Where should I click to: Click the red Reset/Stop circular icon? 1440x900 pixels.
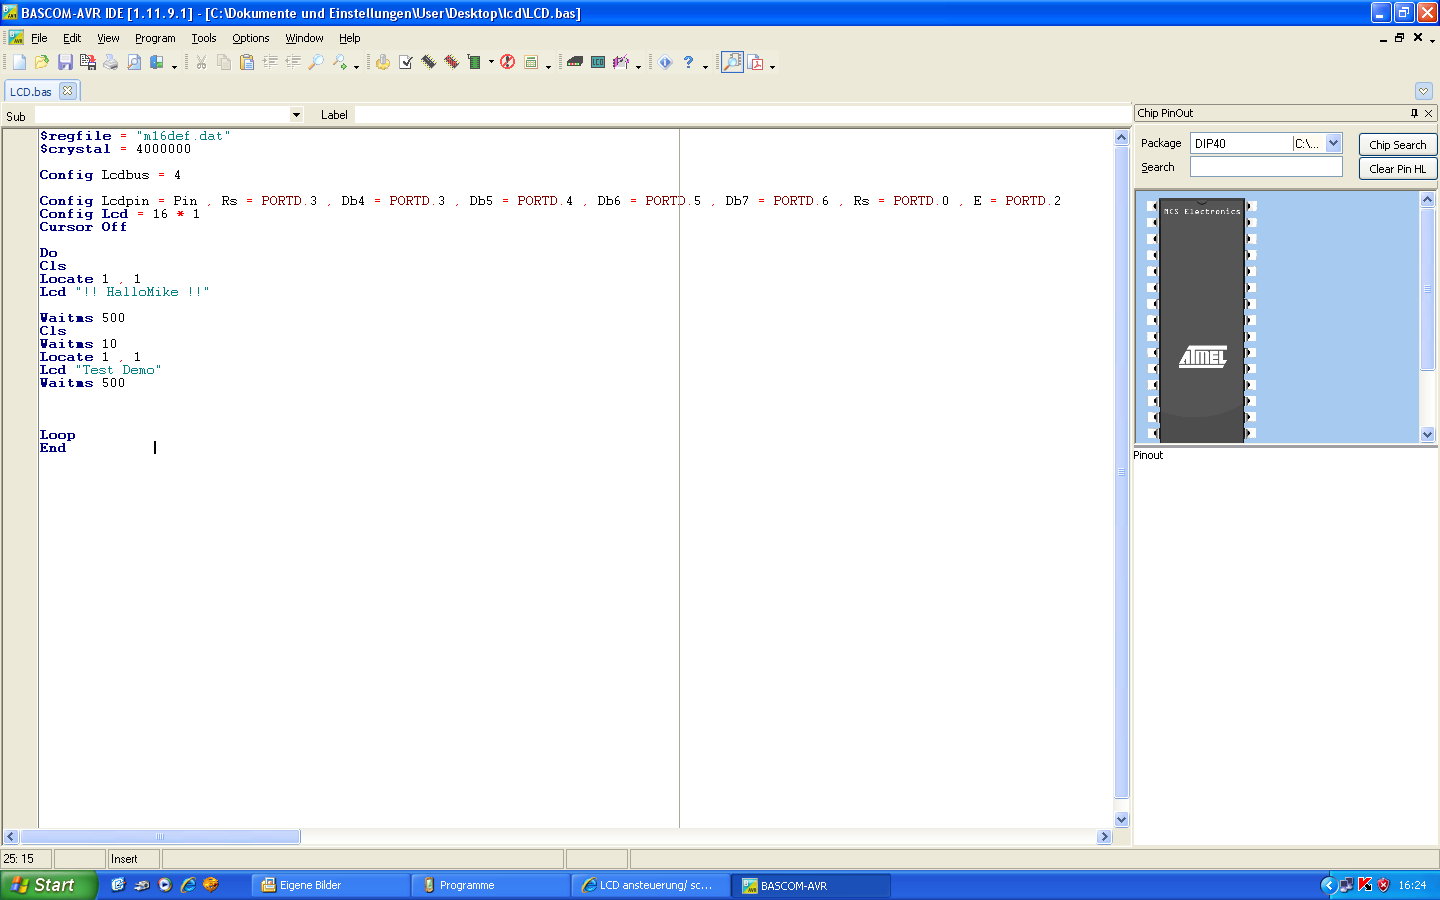[x=508, y=62]
